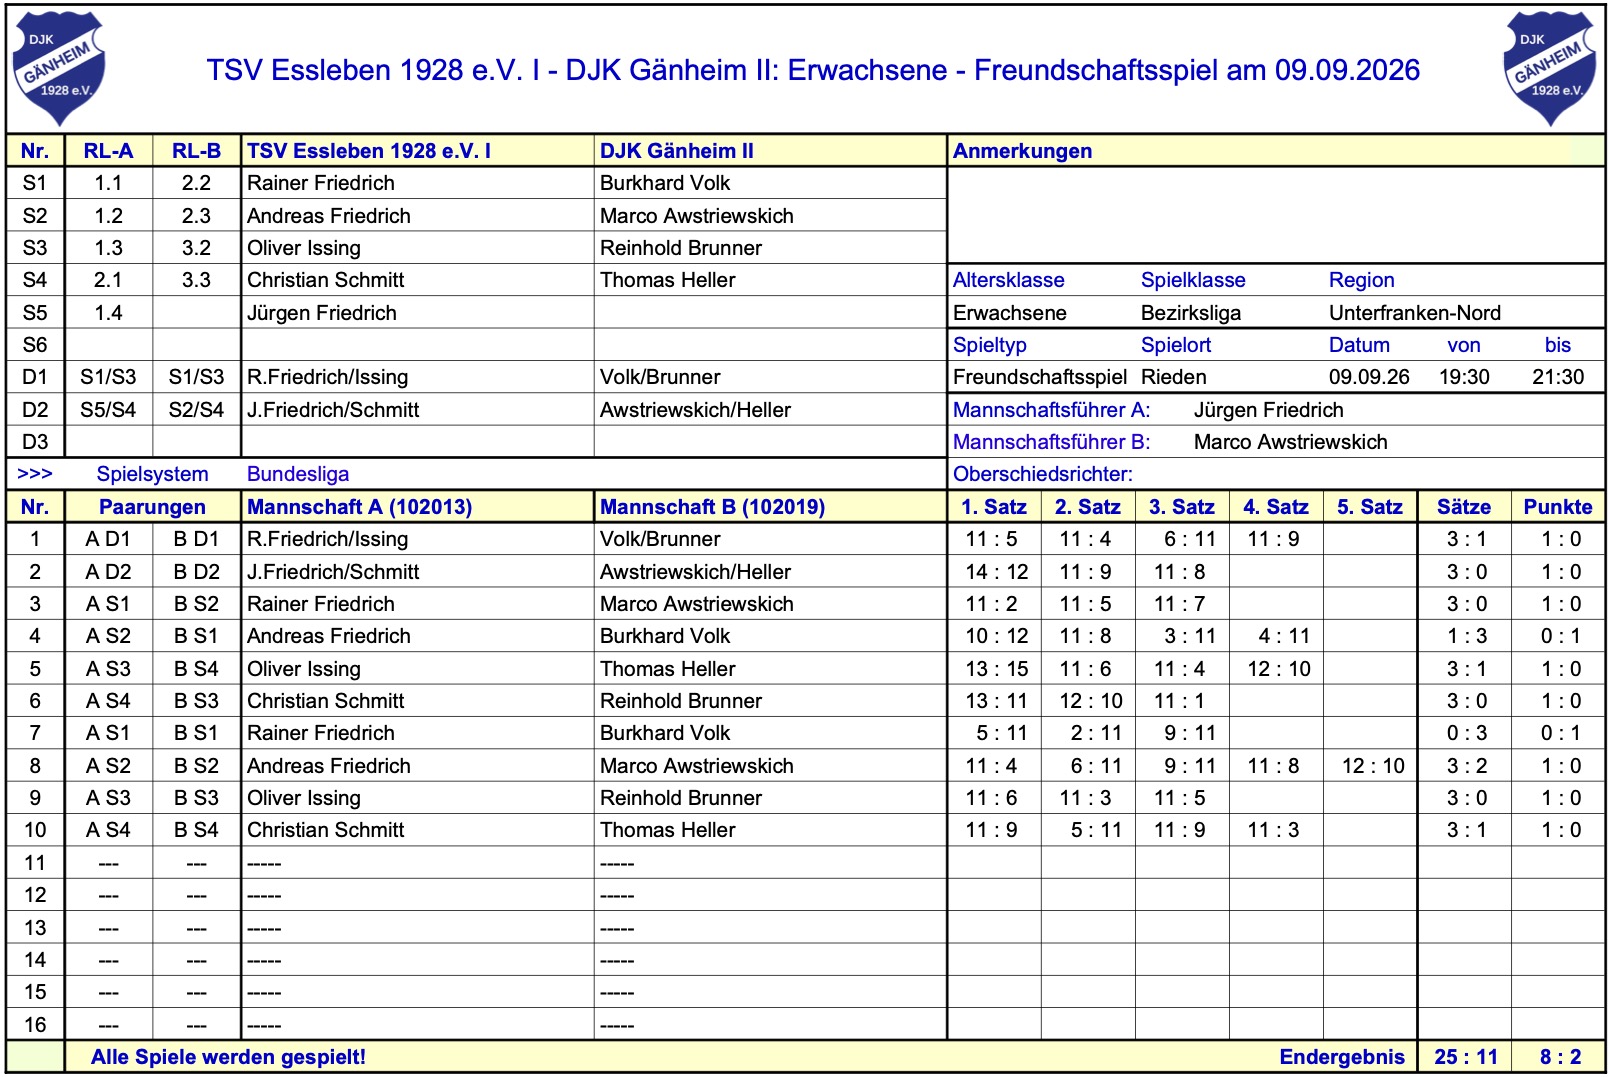Select the '14 : 12' set score
This screenshot has height=1077, width=1609.
(x=997, y=572)
